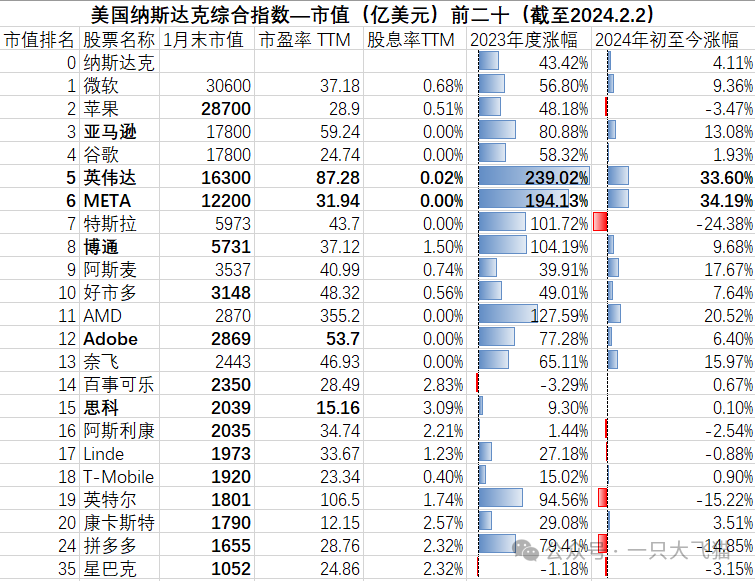Select the 微软 stock name cell
The image size is (755, 581).
click(101, 86)
